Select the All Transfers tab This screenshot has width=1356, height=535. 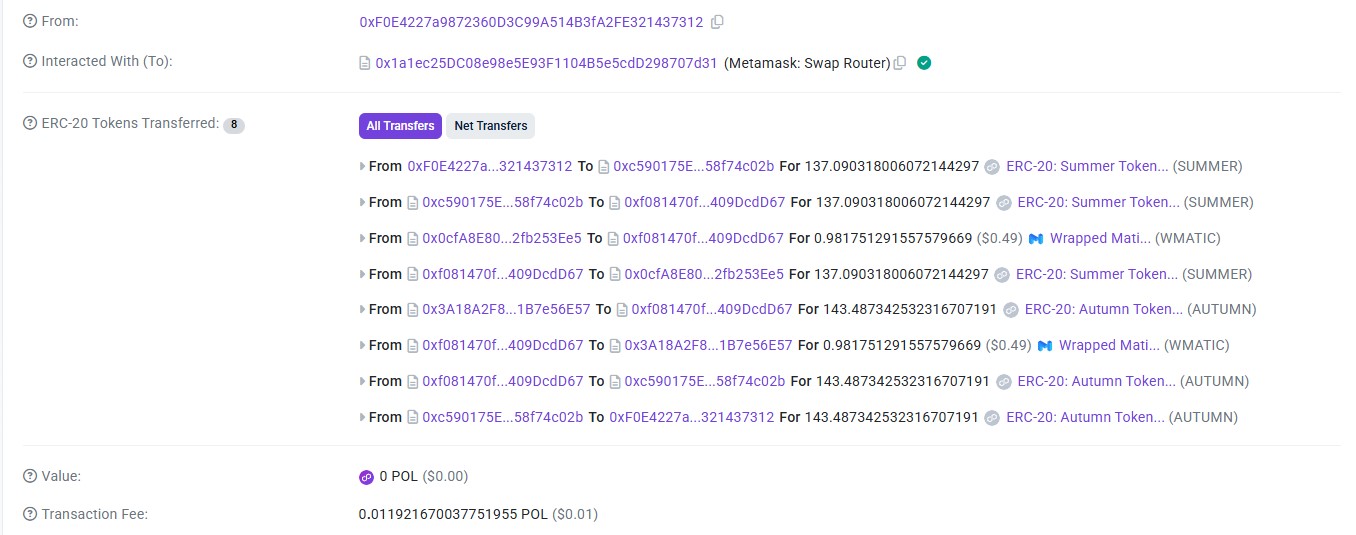click(400, 126)
